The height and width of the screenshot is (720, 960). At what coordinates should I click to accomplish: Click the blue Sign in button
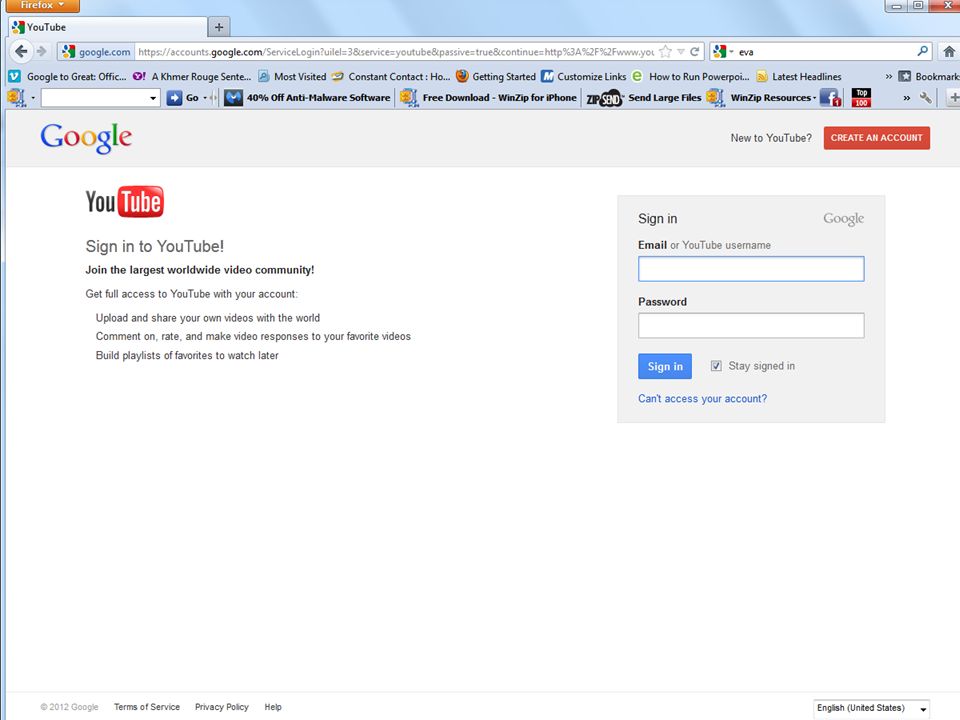(665, 366)
